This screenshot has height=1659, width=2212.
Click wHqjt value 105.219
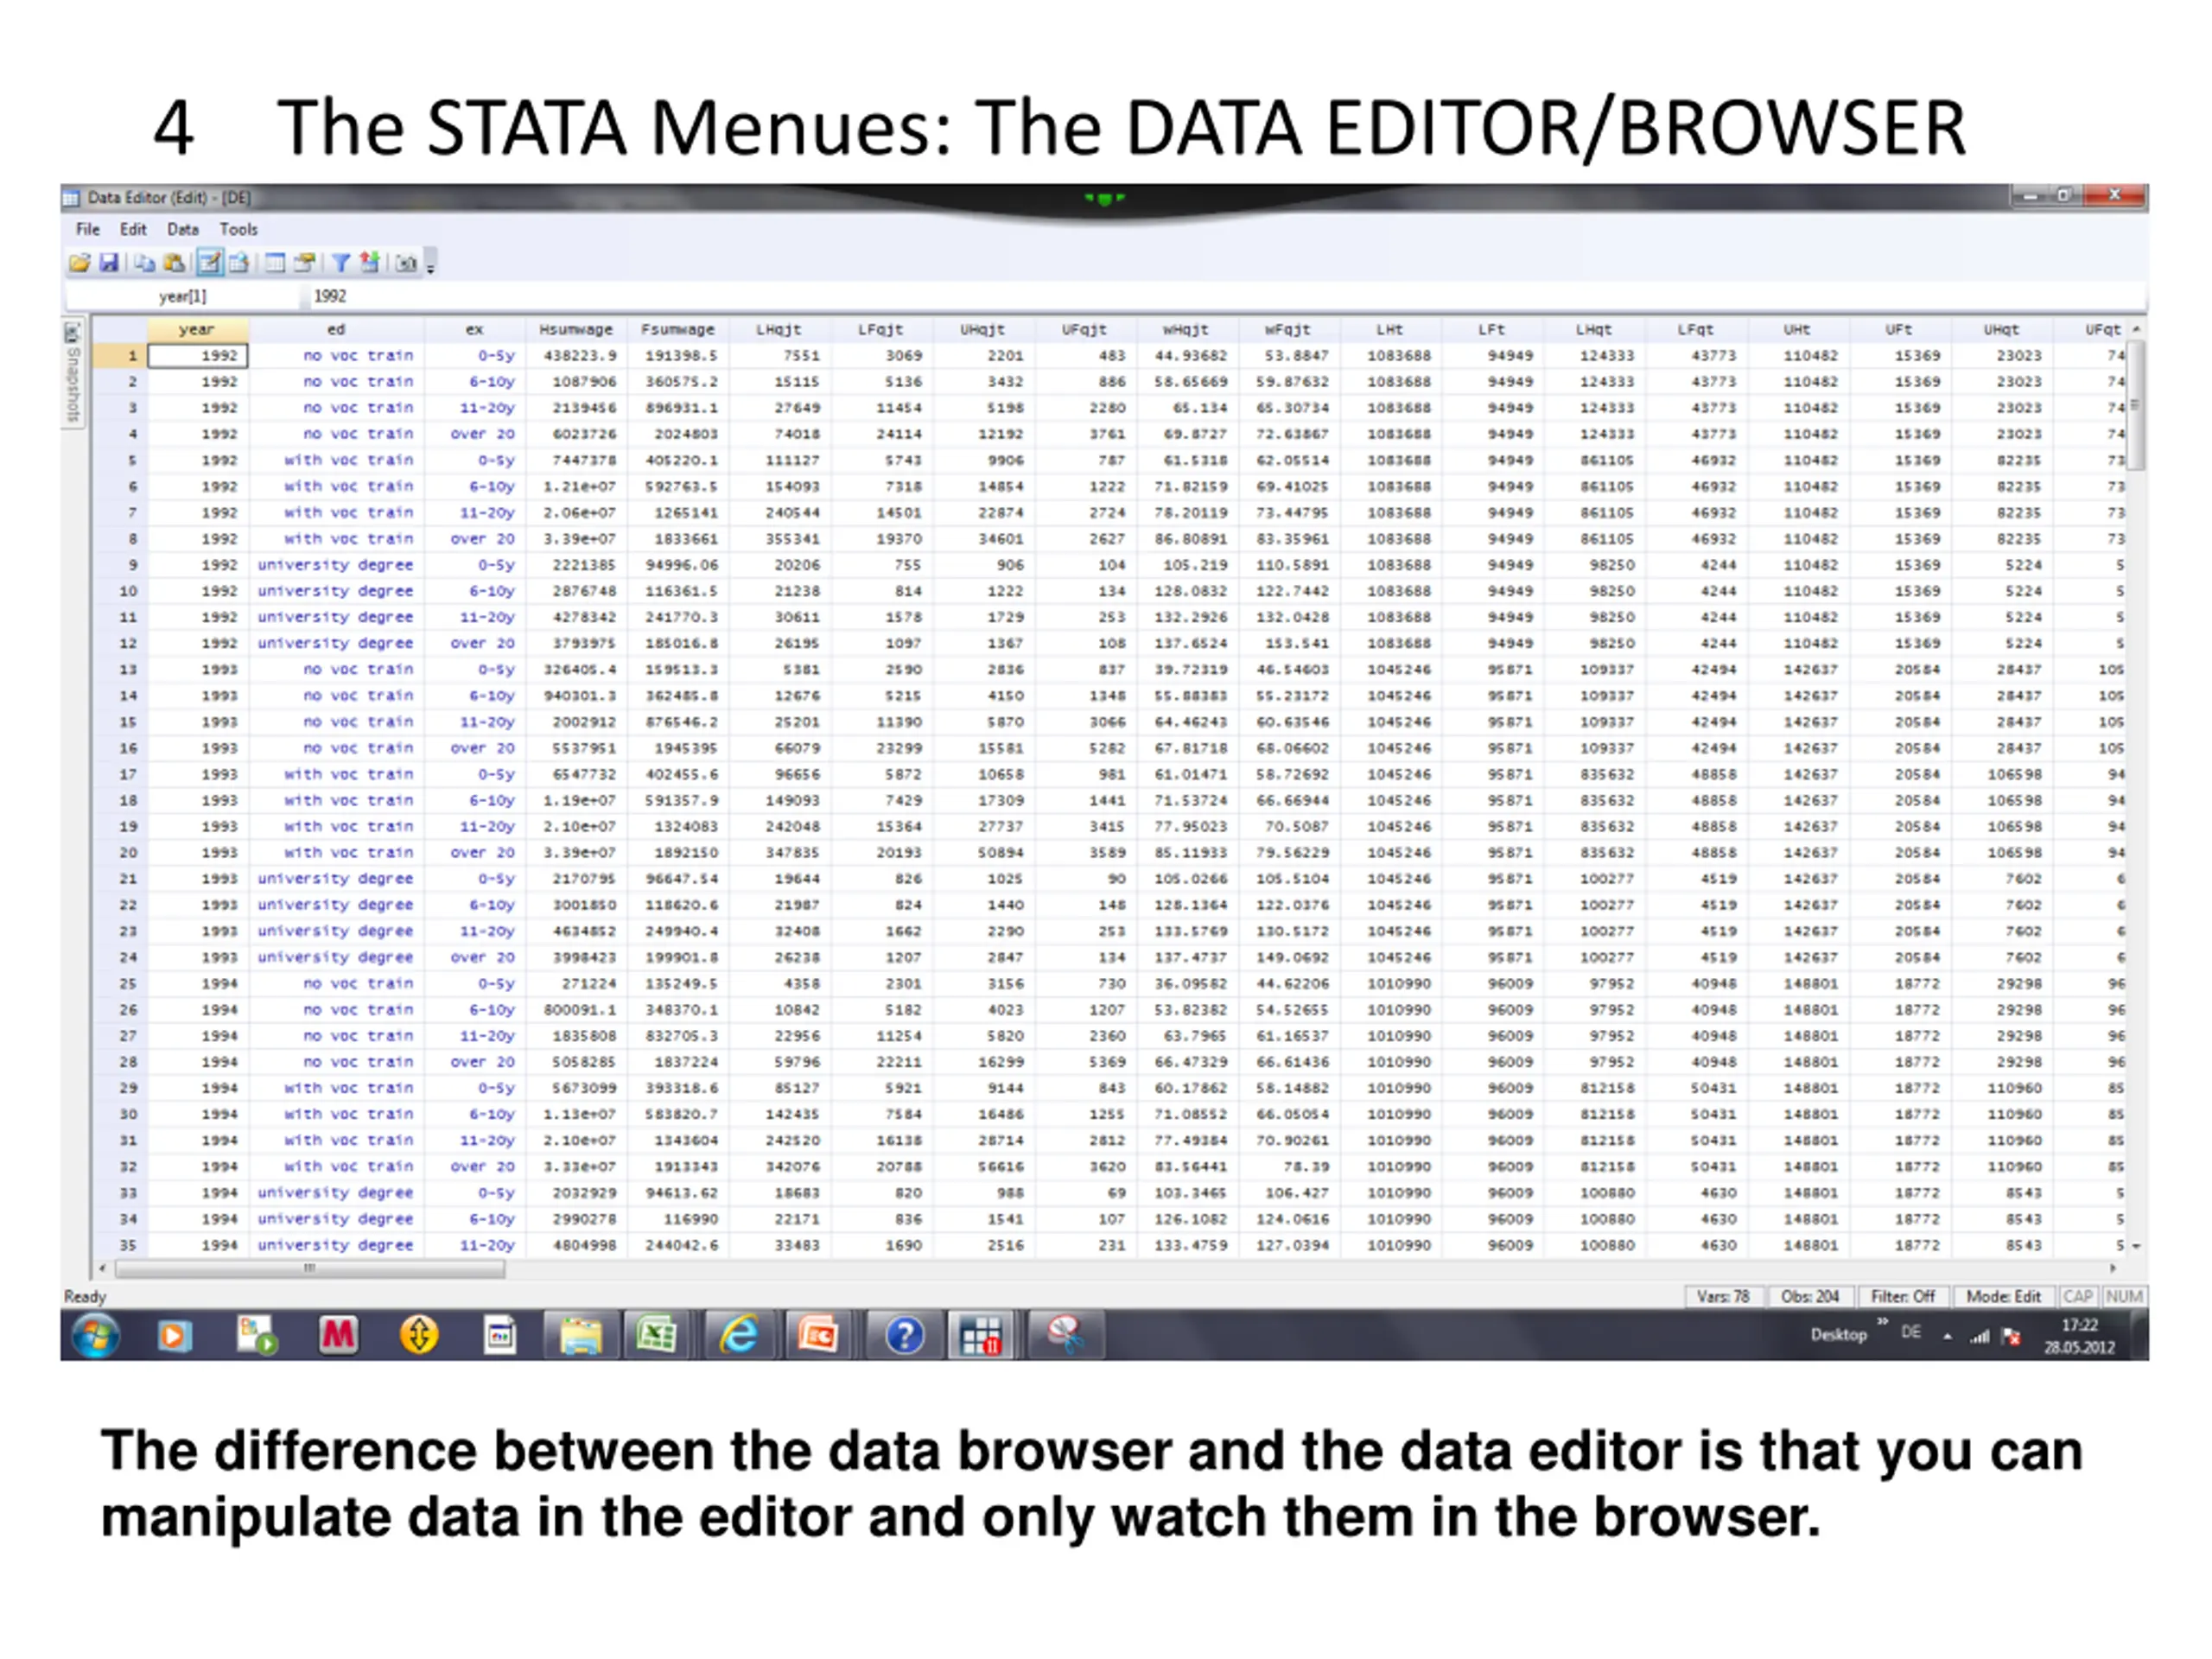1188,565
